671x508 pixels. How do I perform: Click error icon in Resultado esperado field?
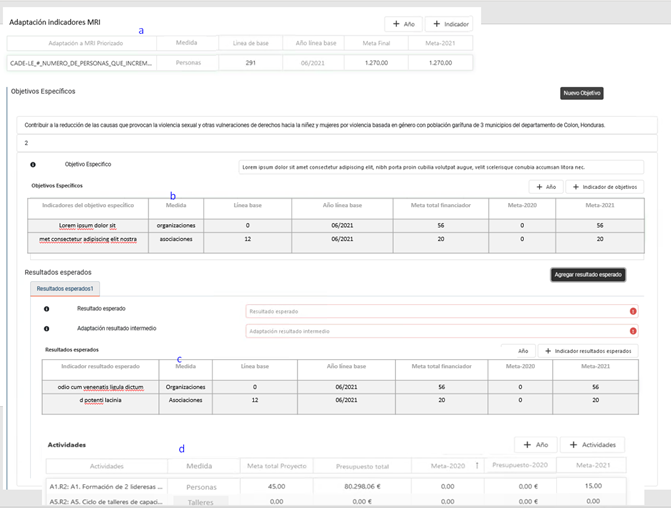coord(633,311)
